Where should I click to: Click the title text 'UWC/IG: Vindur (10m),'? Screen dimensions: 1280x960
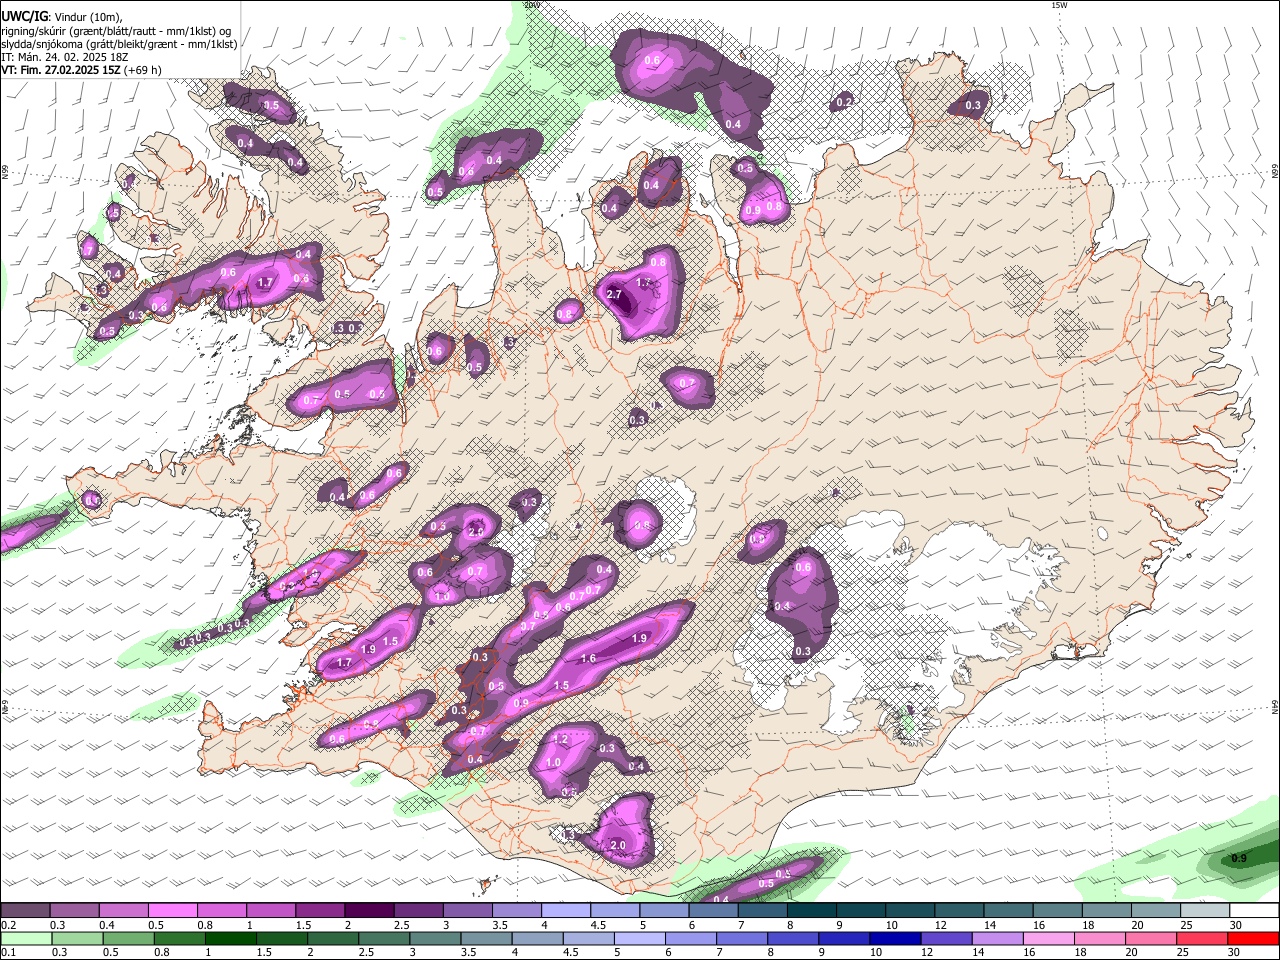[61, 17]
